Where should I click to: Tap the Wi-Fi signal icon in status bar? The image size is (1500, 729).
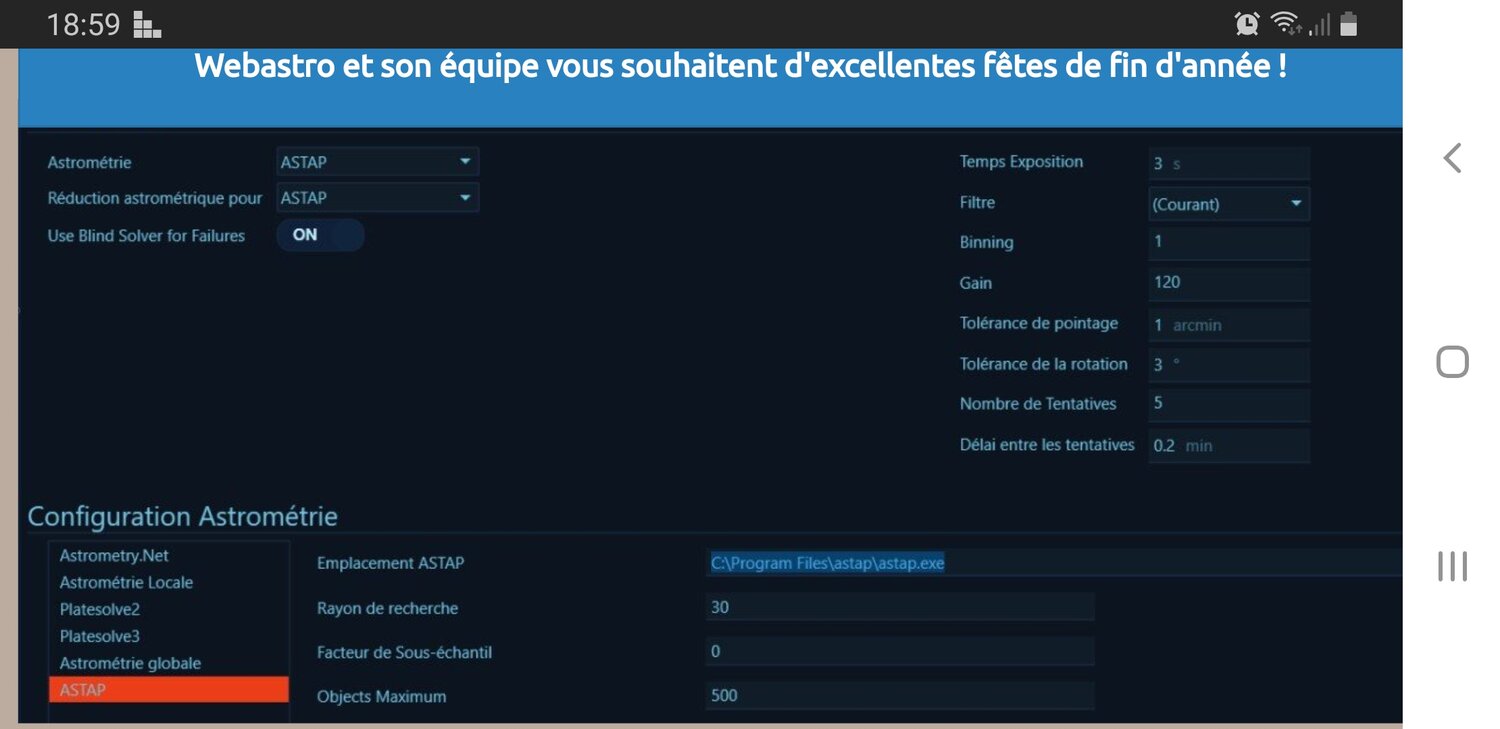tap(1286, 22)
